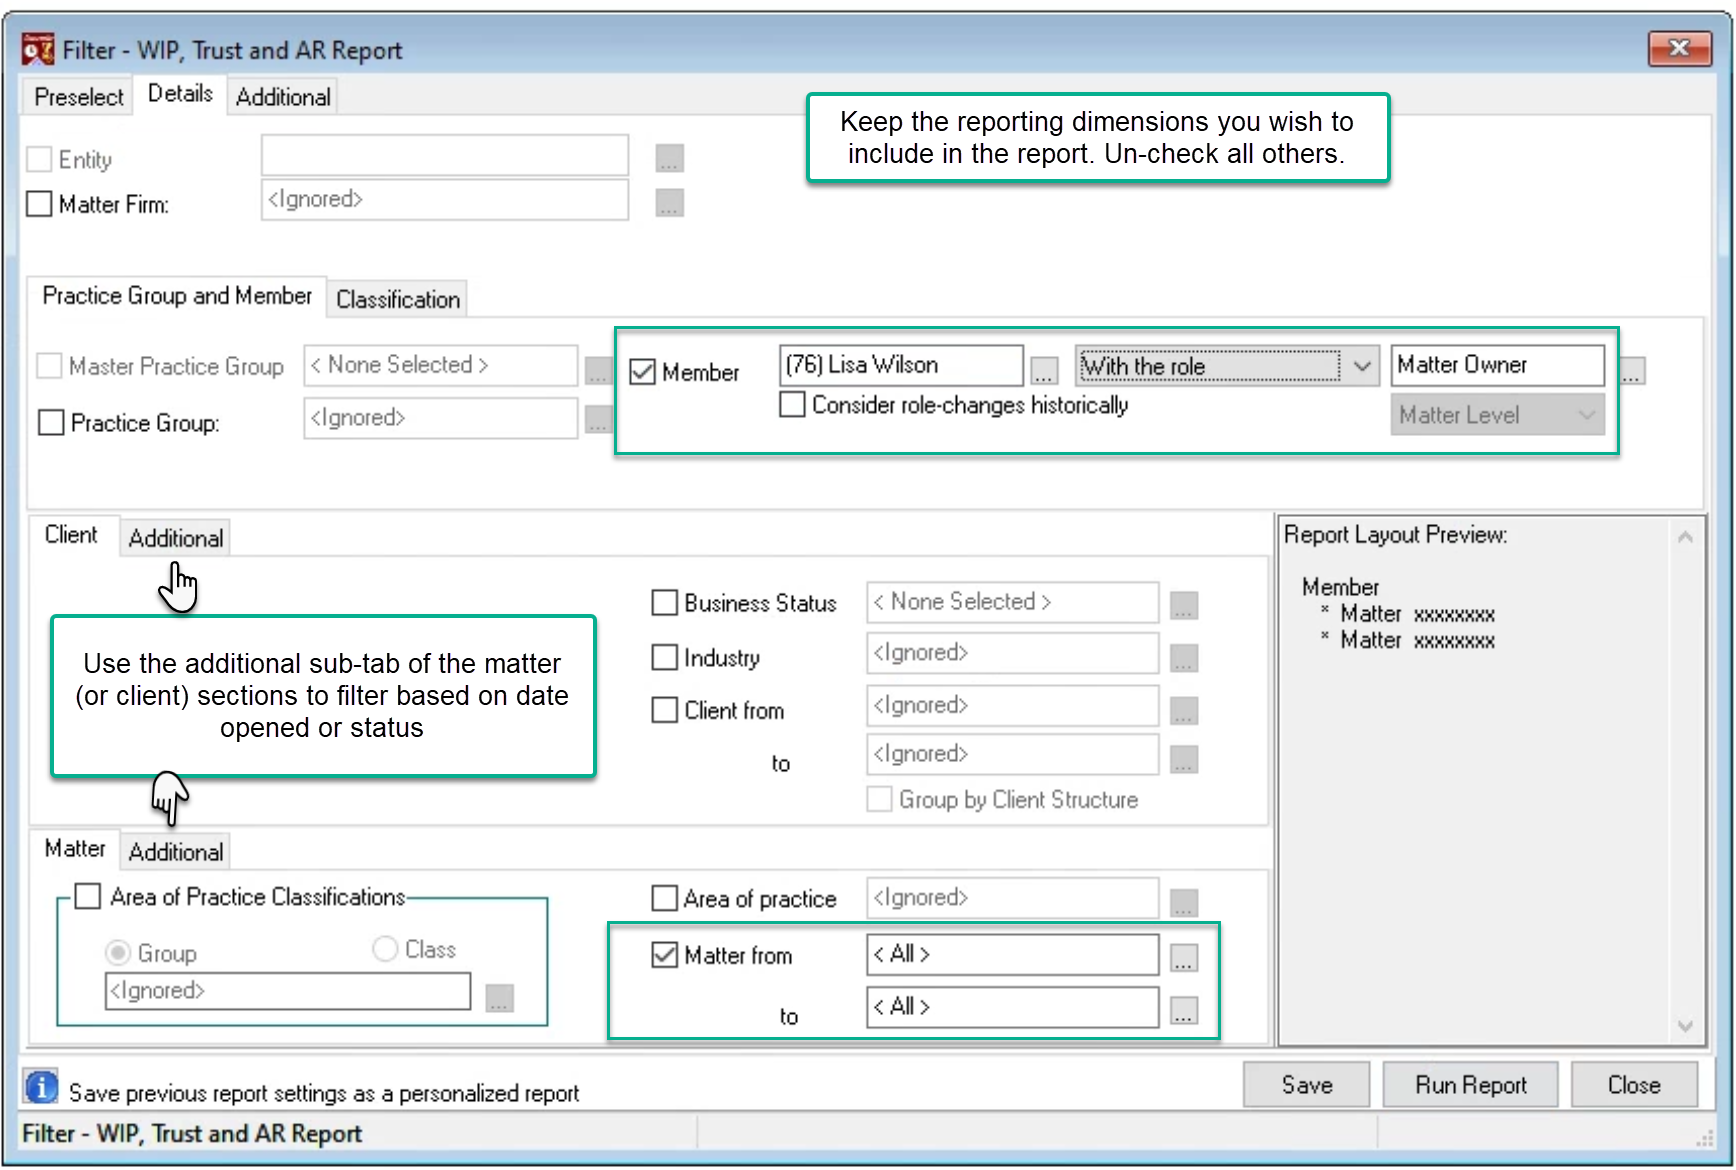Click the Run Report button
1736x1170 pixels.
tap(1470, 1085)
